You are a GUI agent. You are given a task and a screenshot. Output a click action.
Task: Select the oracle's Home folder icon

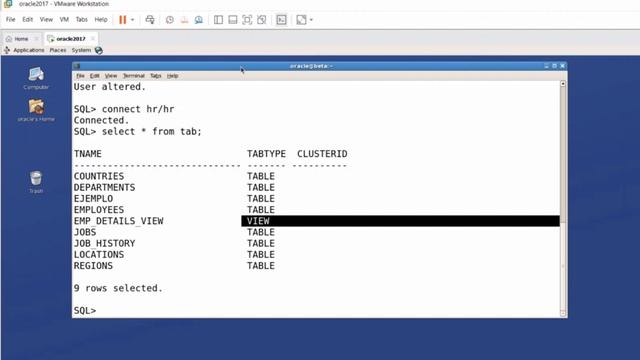[36, 110]
